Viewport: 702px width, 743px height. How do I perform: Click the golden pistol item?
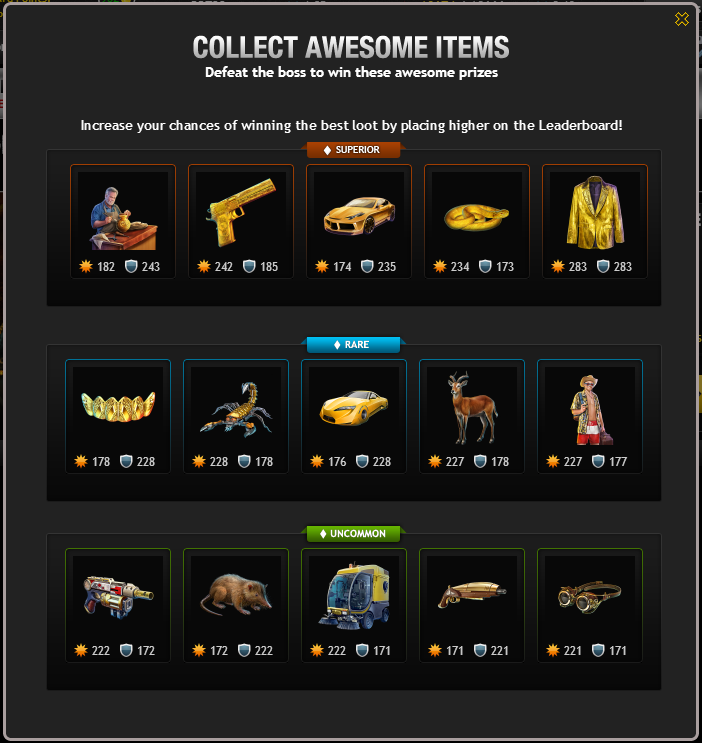pyautogui.click(x=241, y=221)
